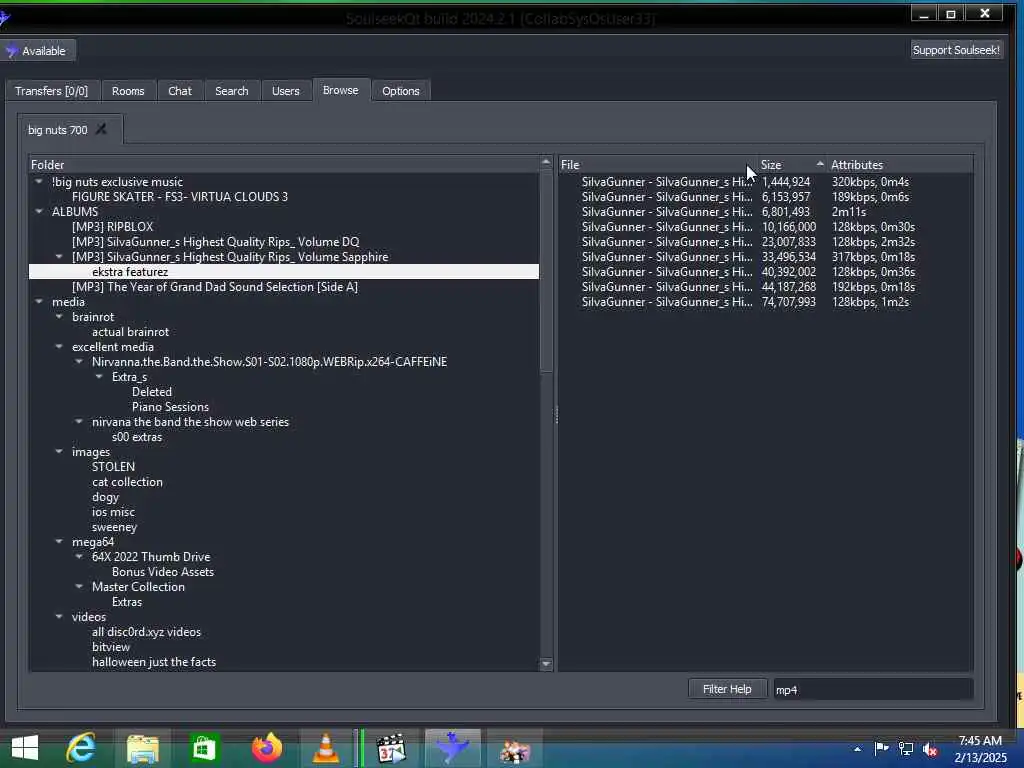
Task: Select the Volume DQ rips folder
Action: [216, 242]
